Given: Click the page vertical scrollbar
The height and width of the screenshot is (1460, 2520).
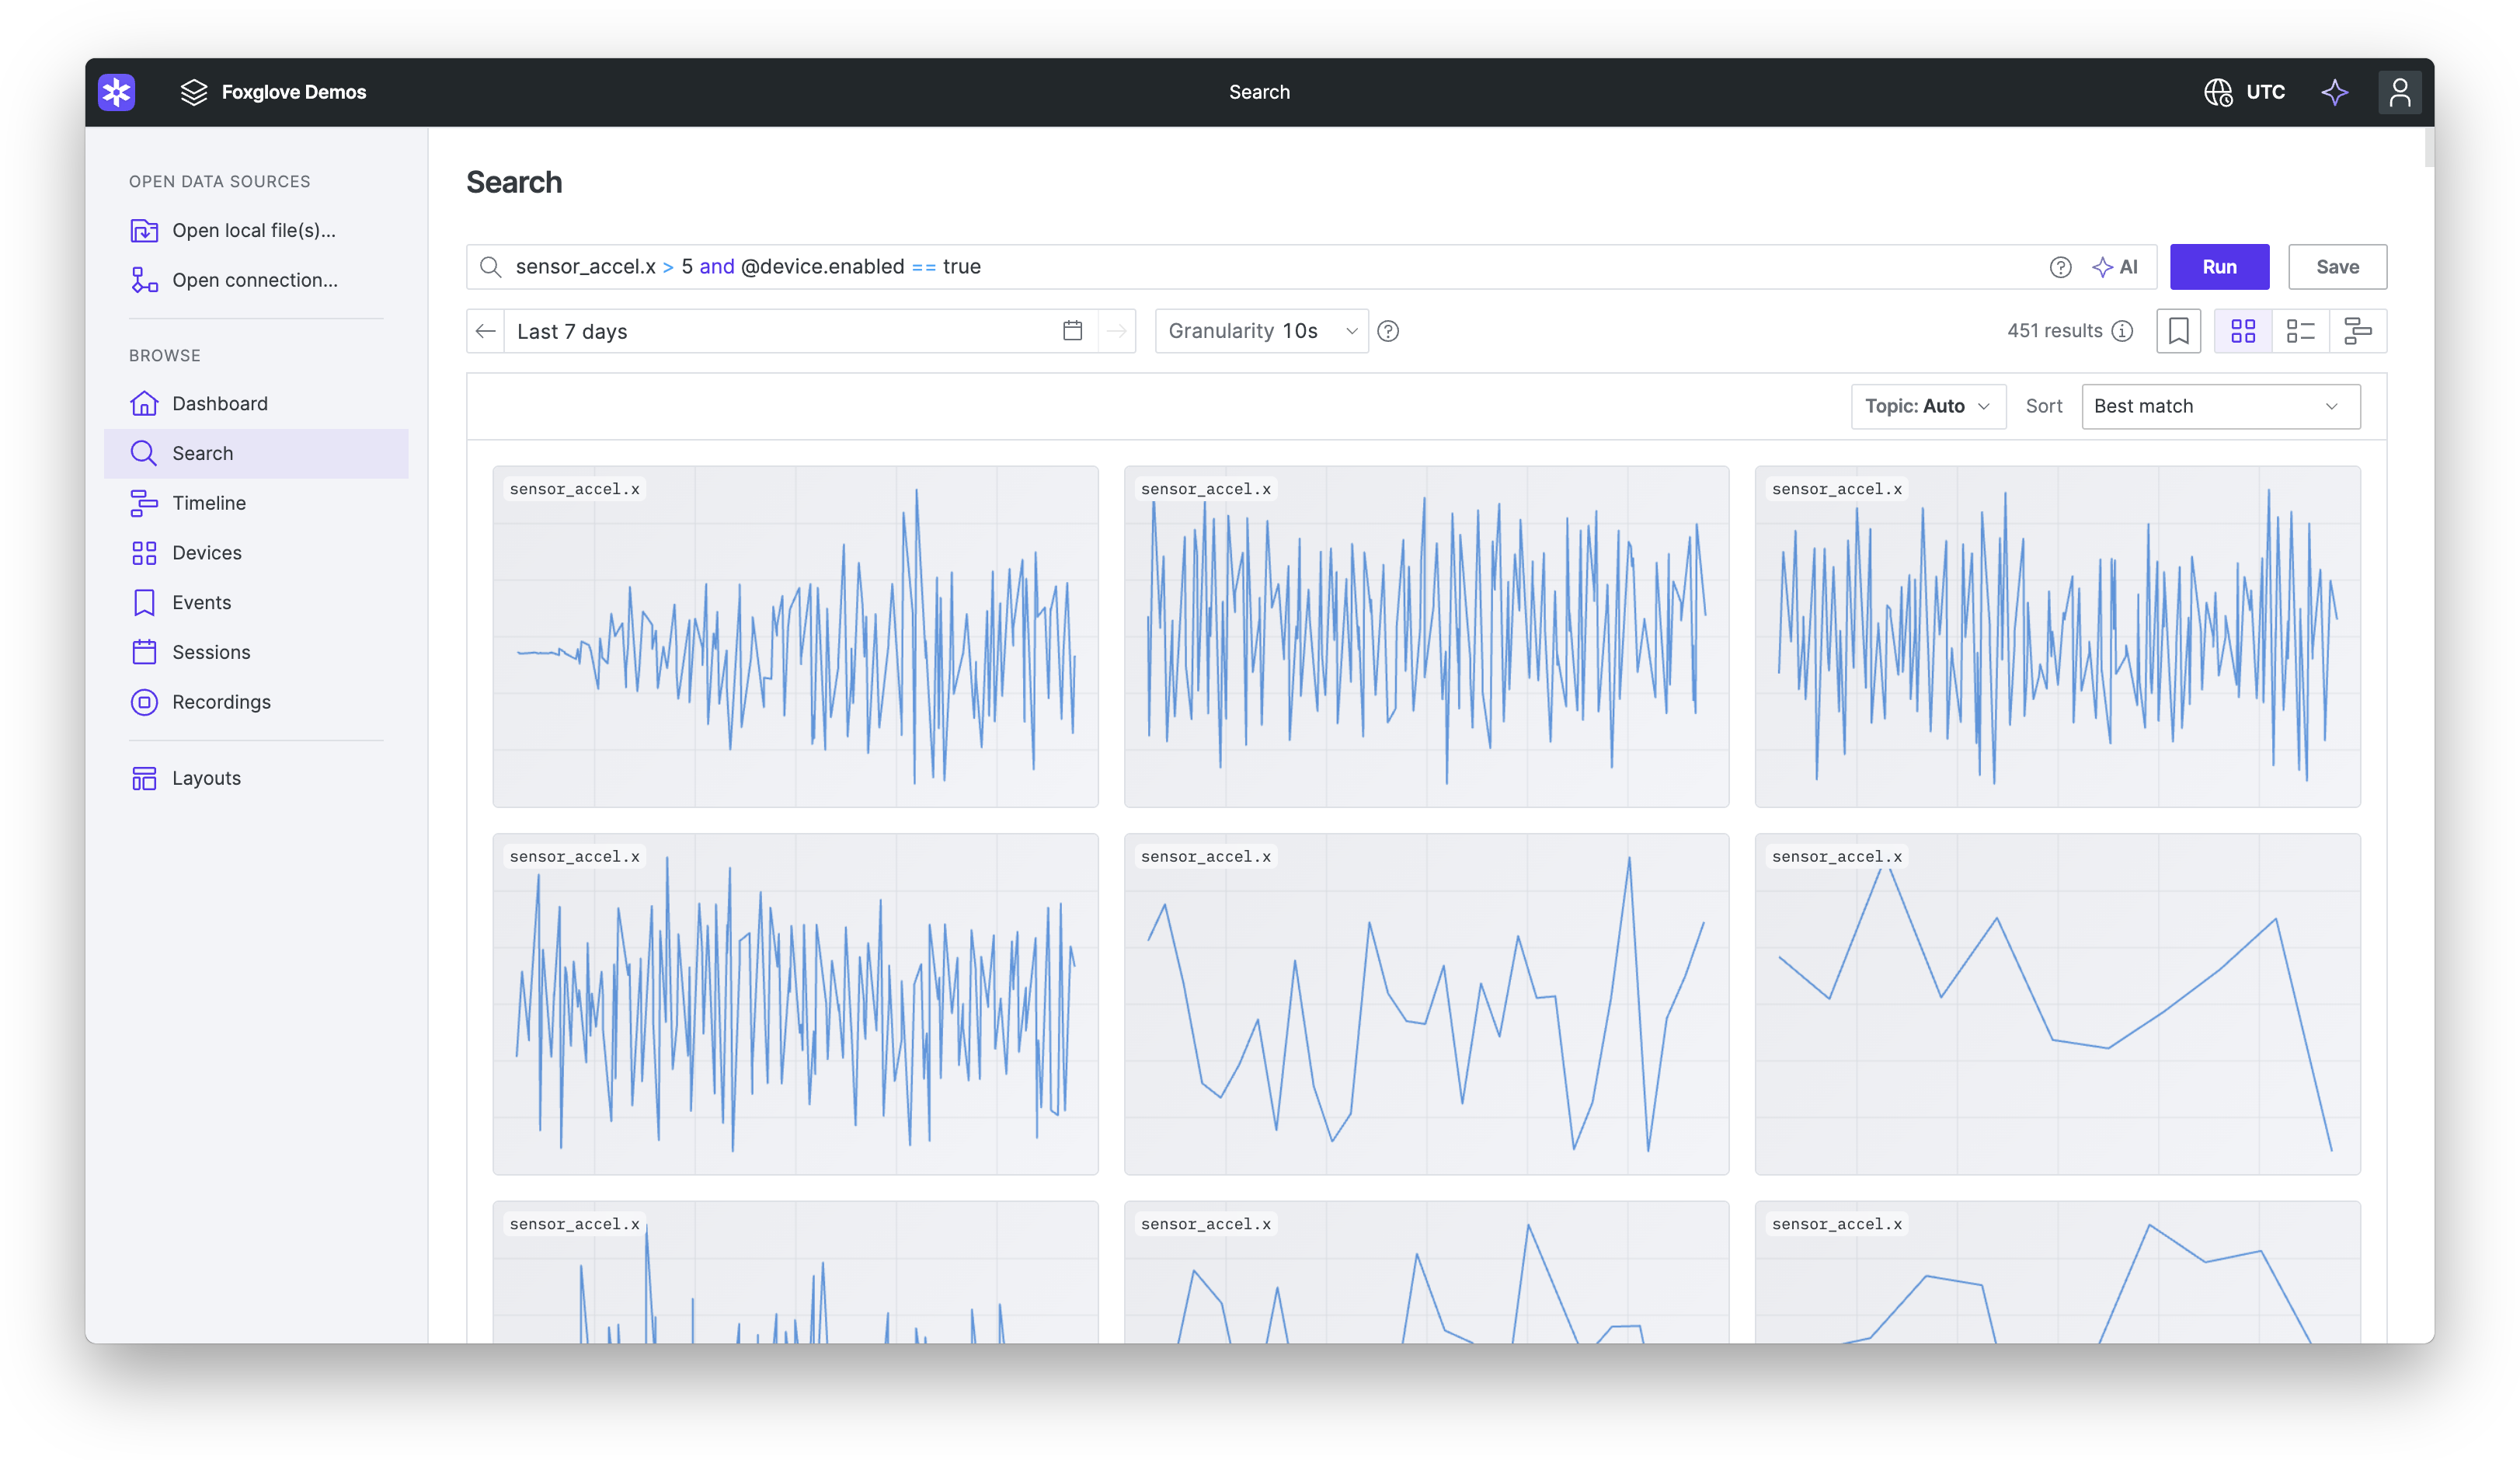Looking at the screenshot, I should [2428, 148].
